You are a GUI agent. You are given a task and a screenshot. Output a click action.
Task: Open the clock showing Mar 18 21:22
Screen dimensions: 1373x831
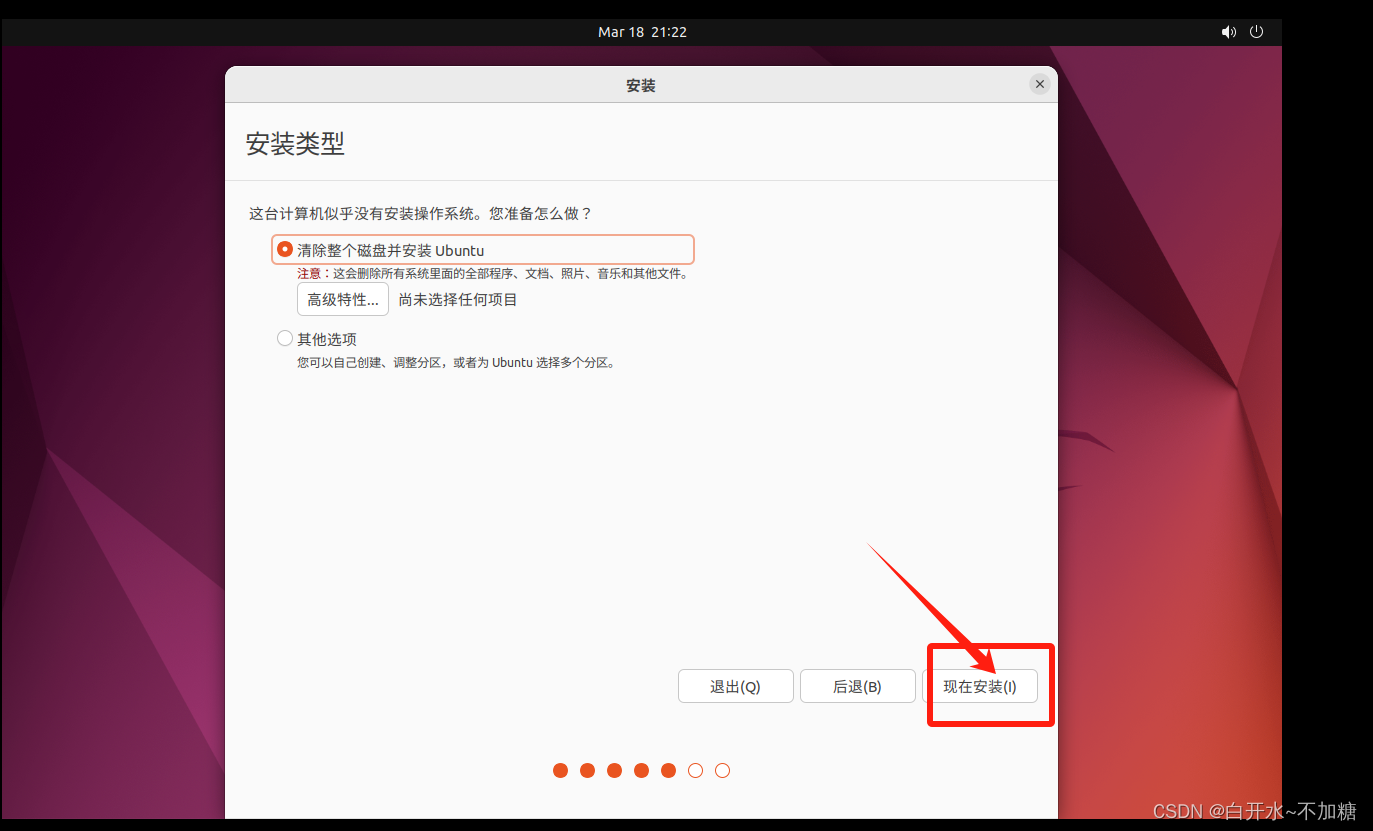click(x=642, y=32)
